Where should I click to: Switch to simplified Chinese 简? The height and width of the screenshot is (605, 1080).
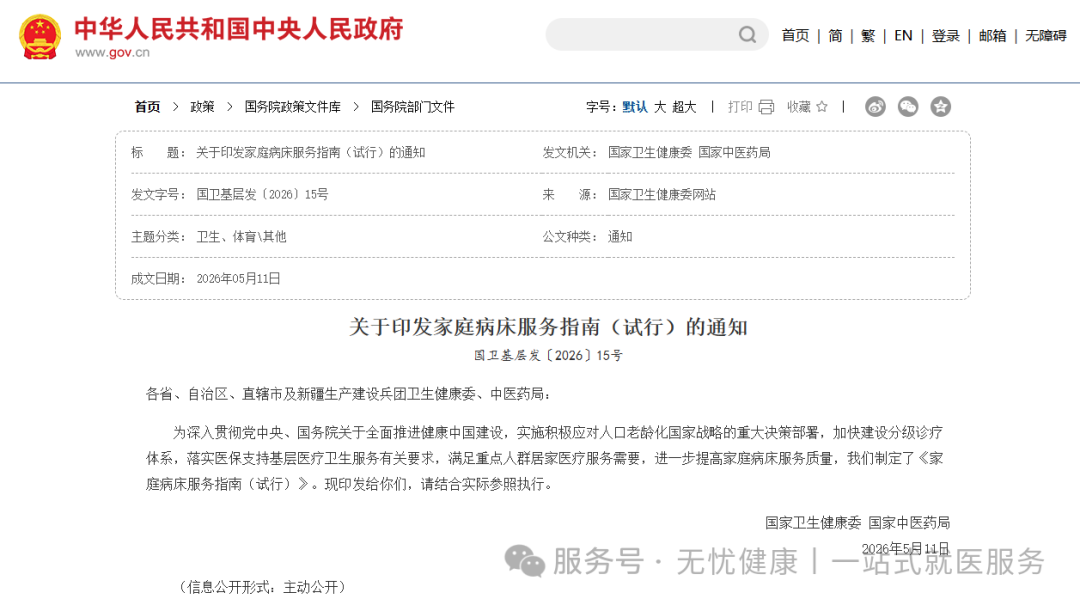pyautogui.click(x=835, y=36)
